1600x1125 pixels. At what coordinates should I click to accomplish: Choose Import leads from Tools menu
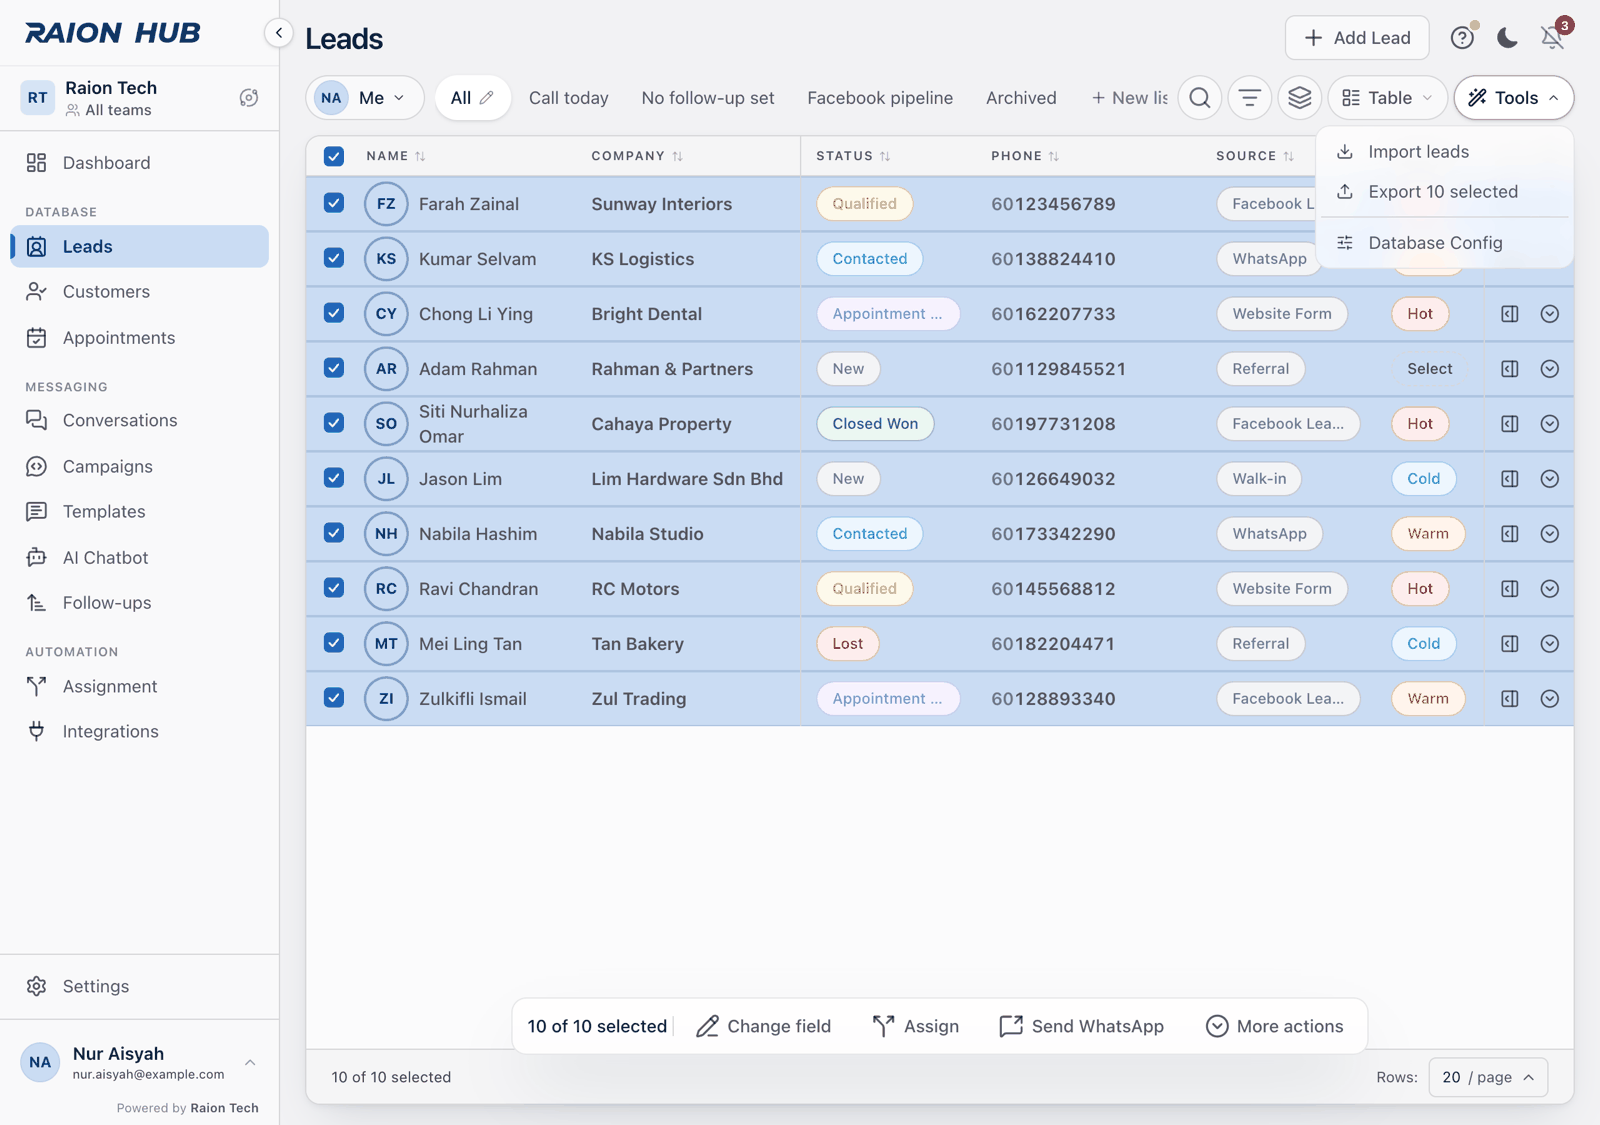[1445, 152]
